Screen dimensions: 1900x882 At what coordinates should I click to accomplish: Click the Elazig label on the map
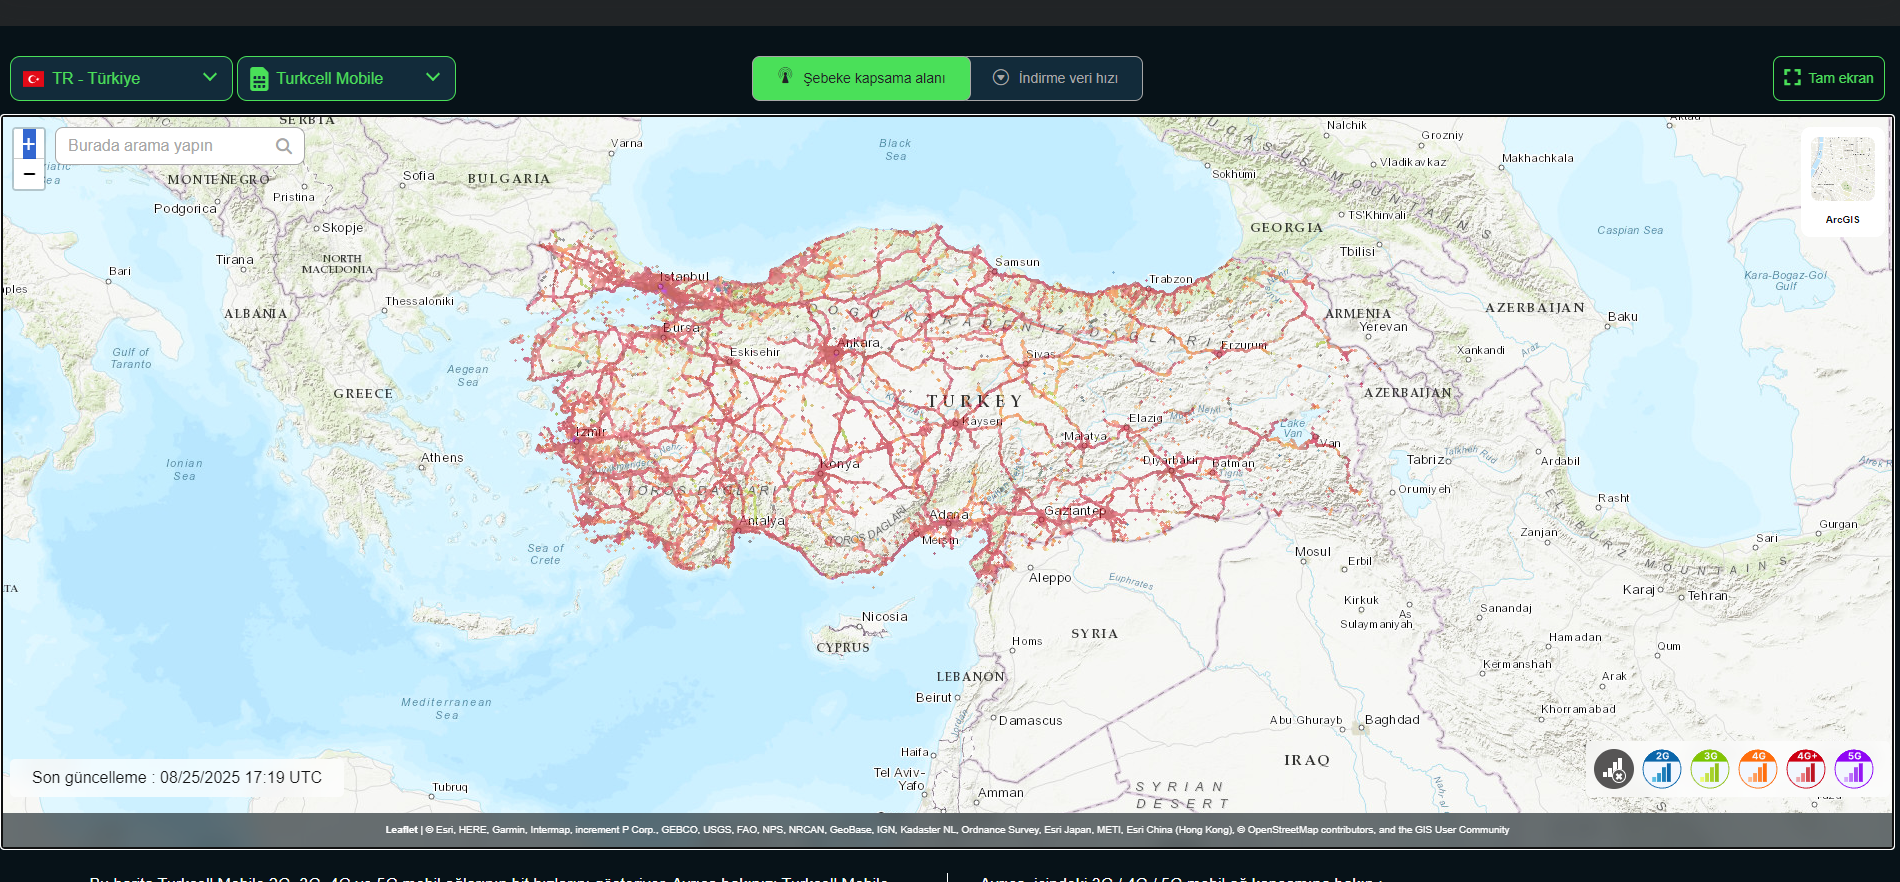tap(1146, 419)
